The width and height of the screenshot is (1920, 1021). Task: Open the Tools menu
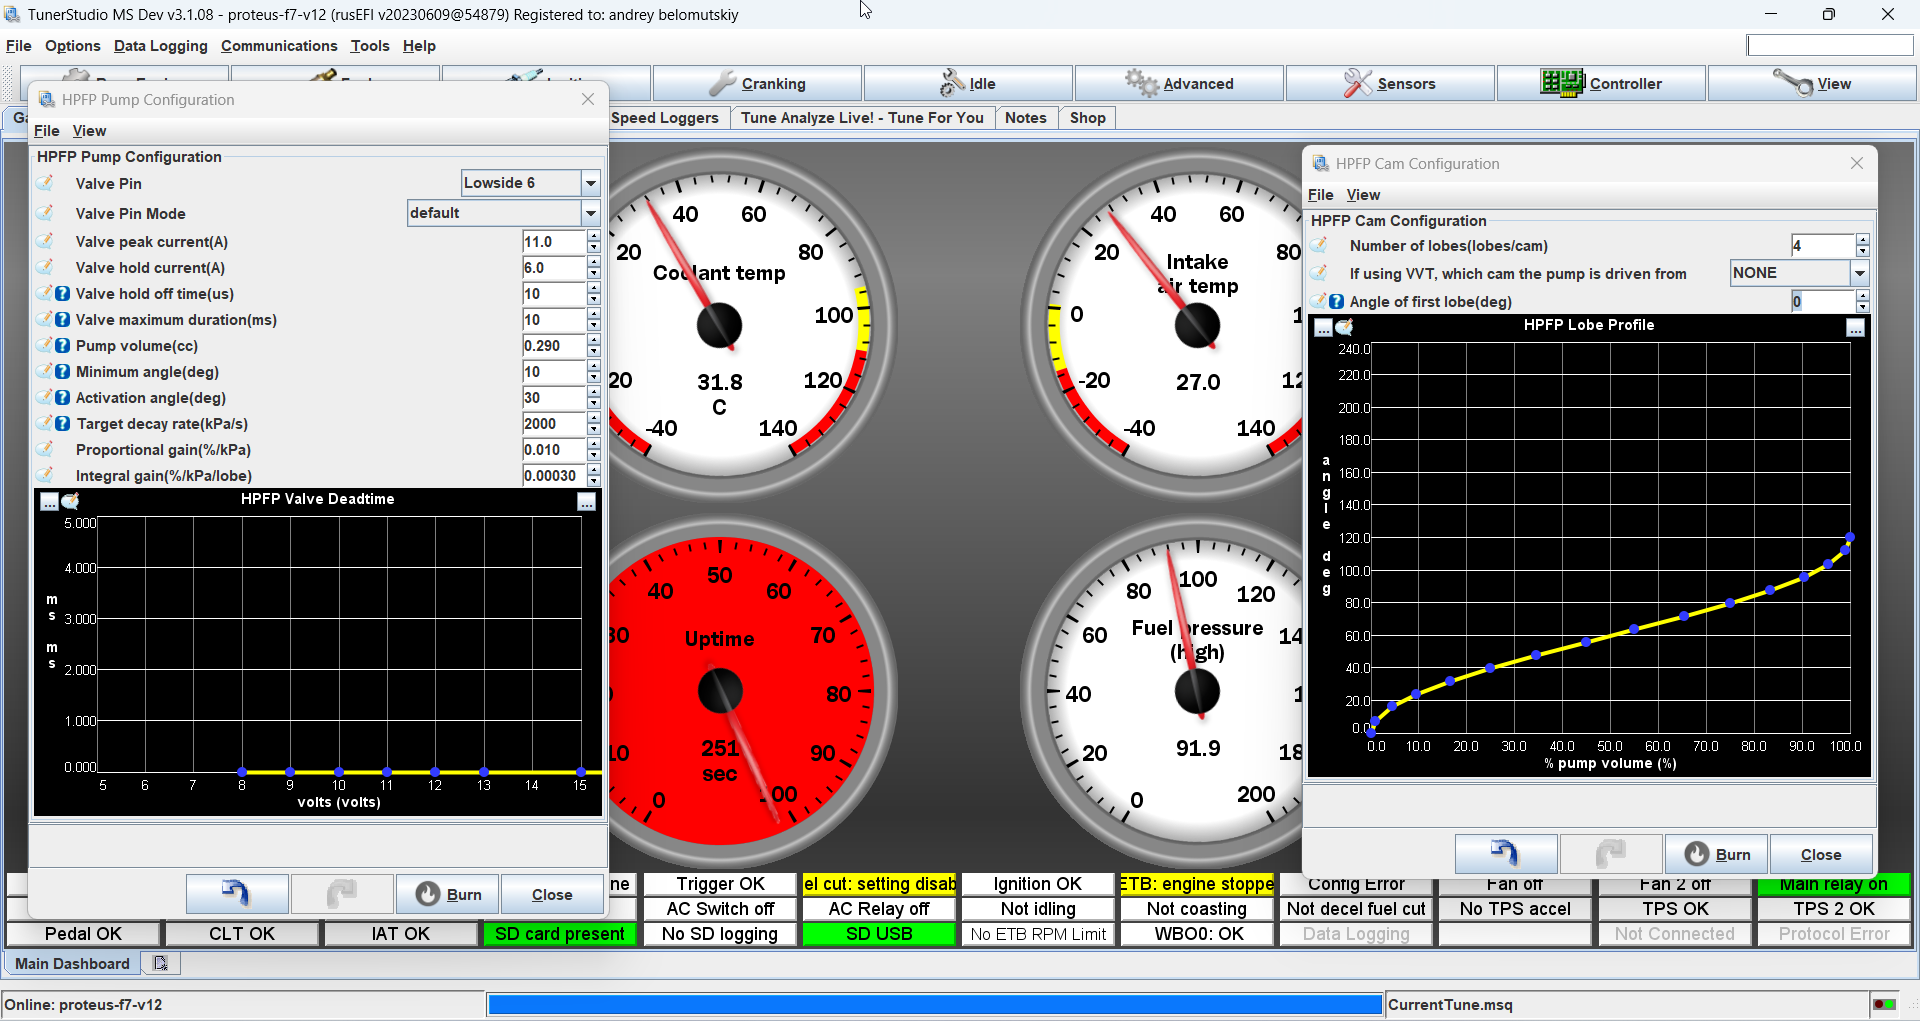(370, 46)
